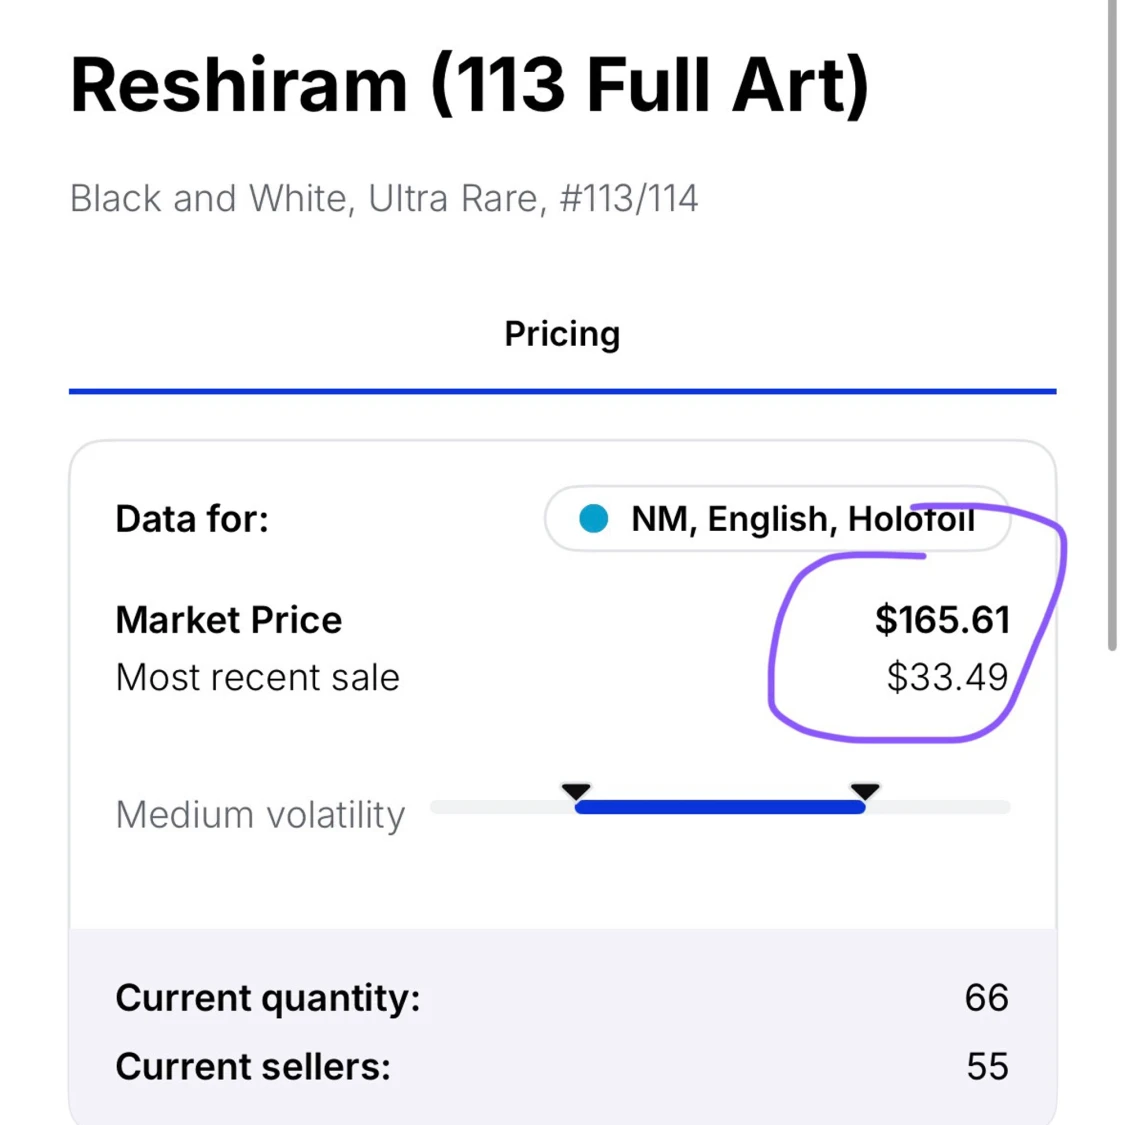Click the sellers count 55
Viewport: 1125px width, 1125px height.
[987, 1067]
